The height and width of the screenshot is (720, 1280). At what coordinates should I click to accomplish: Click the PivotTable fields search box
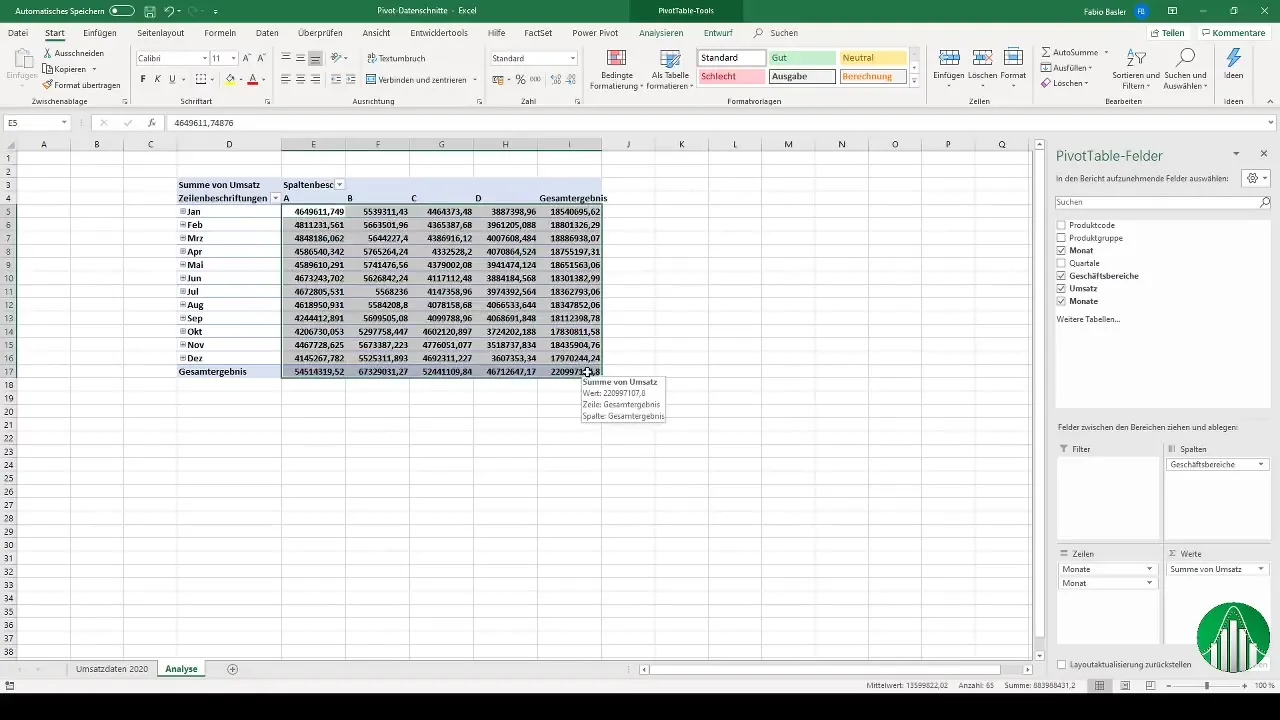(x=1163, y=202)
